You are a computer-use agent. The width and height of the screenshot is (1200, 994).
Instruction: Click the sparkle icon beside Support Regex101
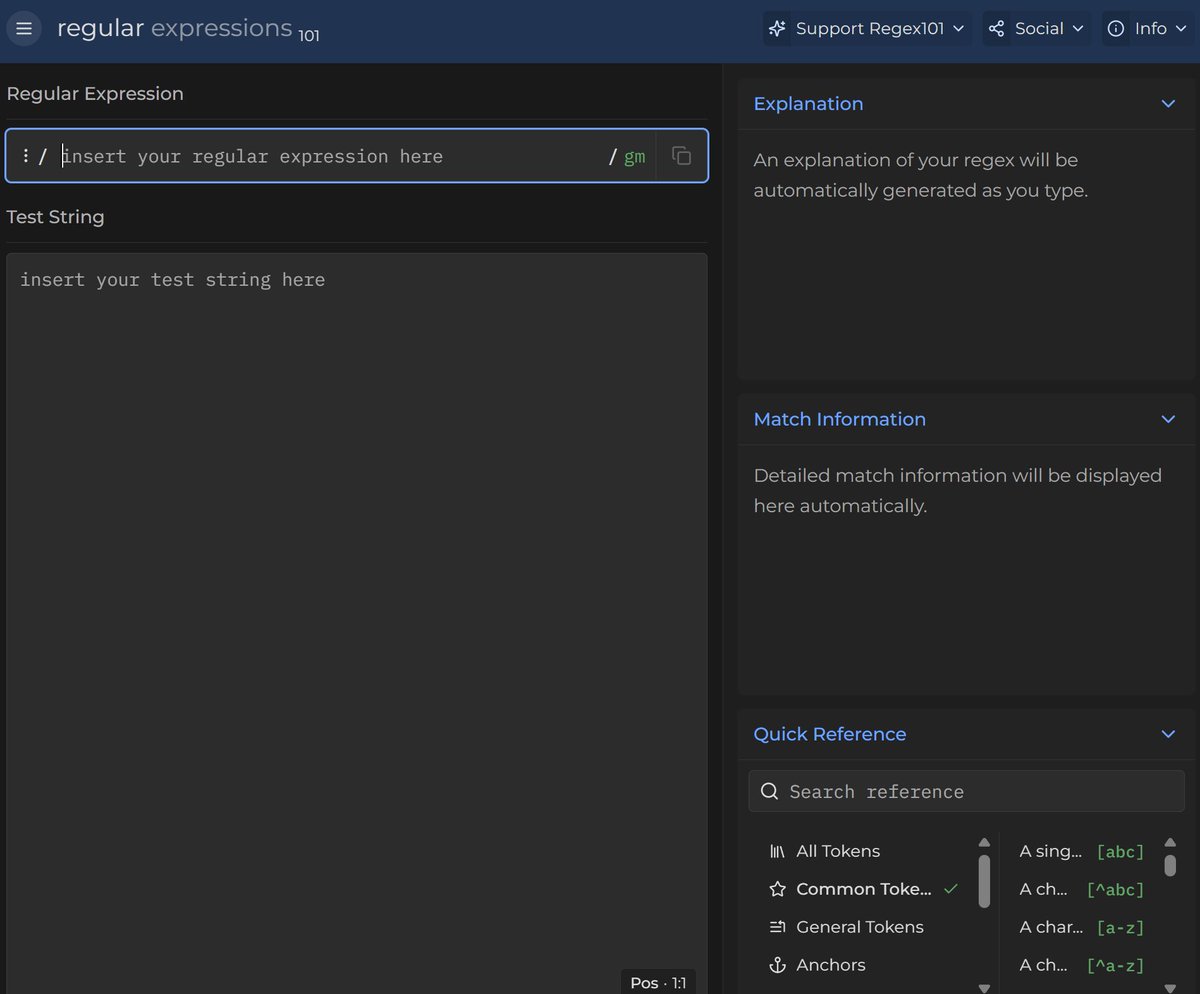pyautogui.click(x=777, y=29)
